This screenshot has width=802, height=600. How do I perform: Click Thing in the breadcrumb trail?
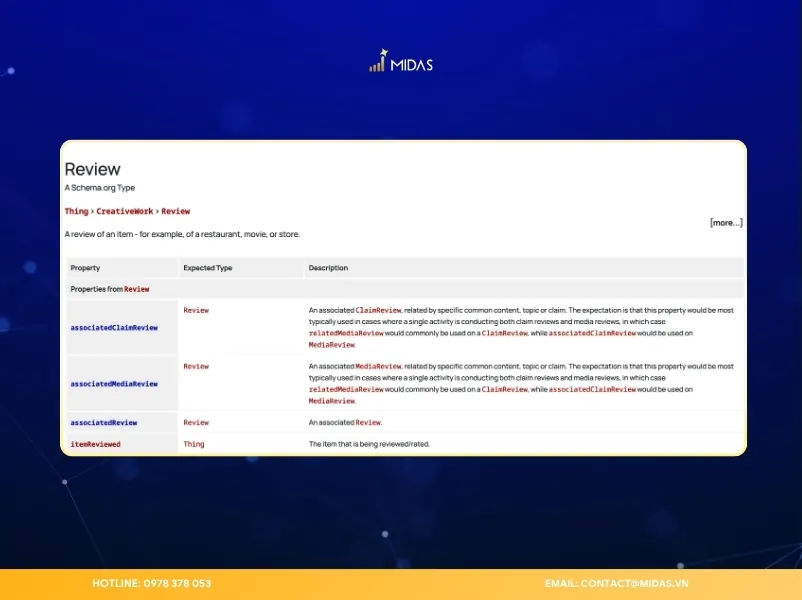76,211
